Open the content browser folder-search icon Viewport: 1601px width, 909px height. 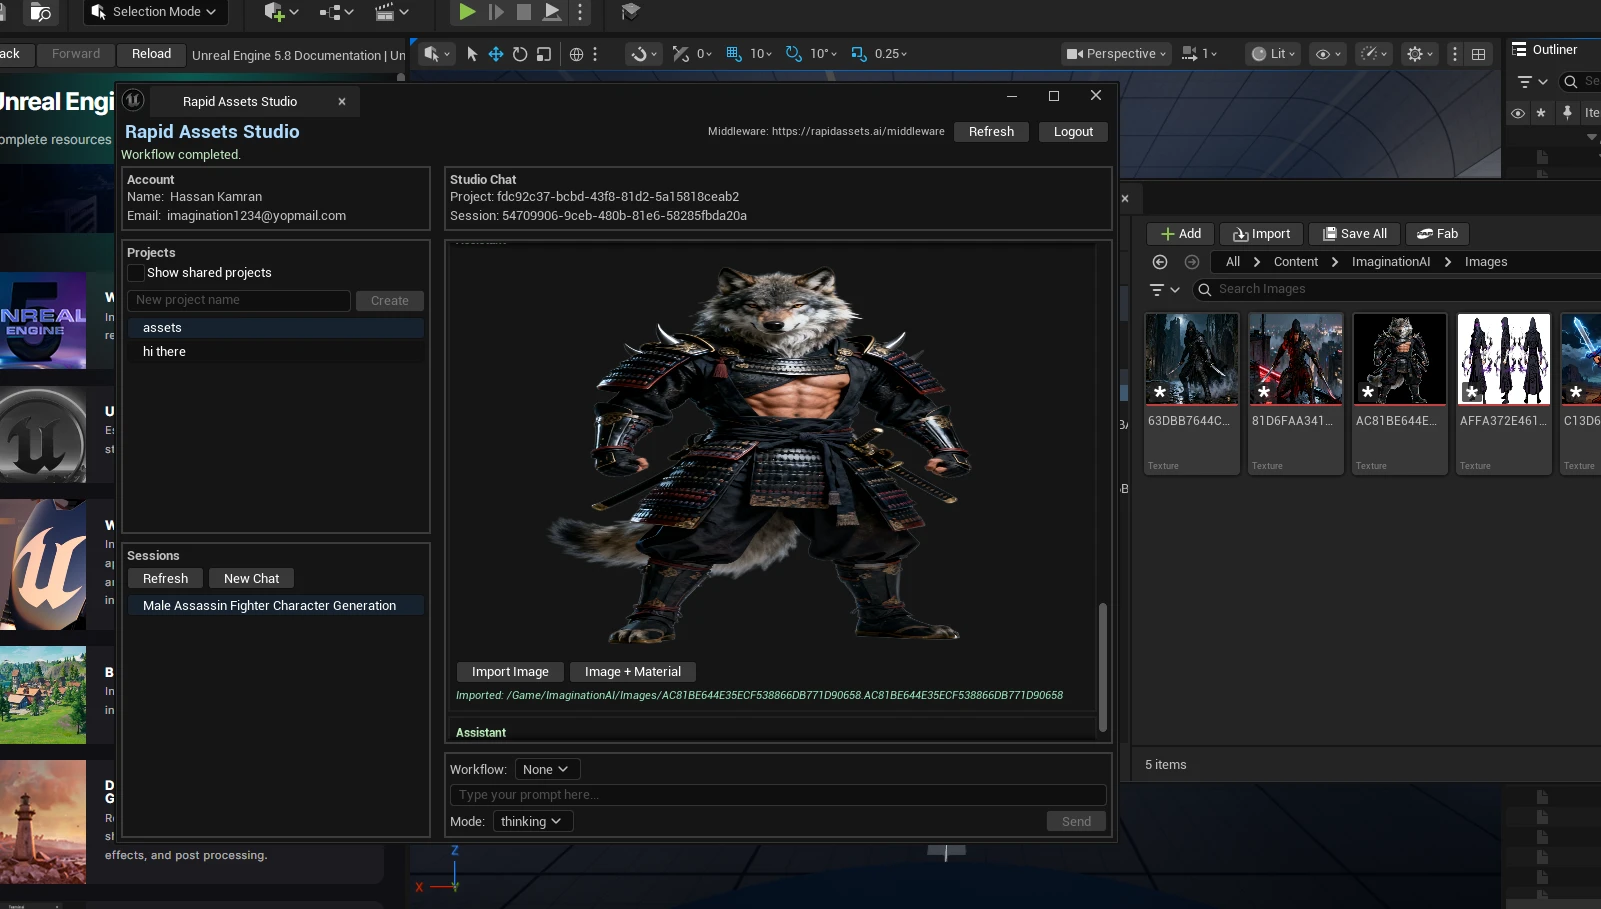[41, 12]
